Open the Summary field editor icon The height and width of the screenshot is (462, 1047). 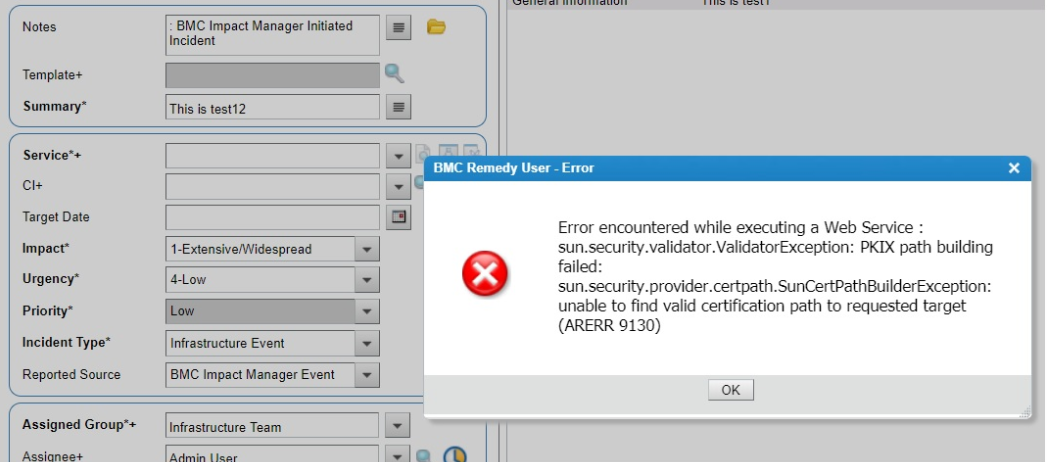click(x=399, y=107)
